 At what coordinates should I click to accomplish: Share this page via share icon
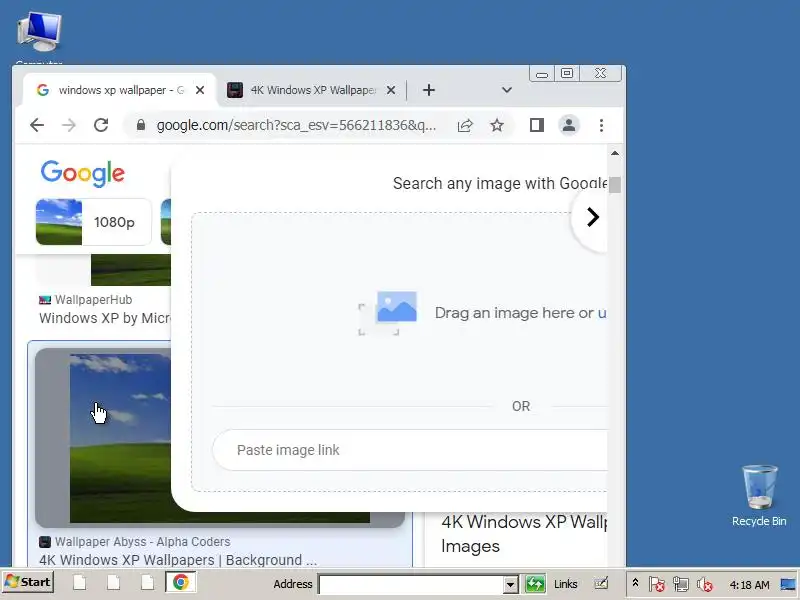tap(465, 125)
